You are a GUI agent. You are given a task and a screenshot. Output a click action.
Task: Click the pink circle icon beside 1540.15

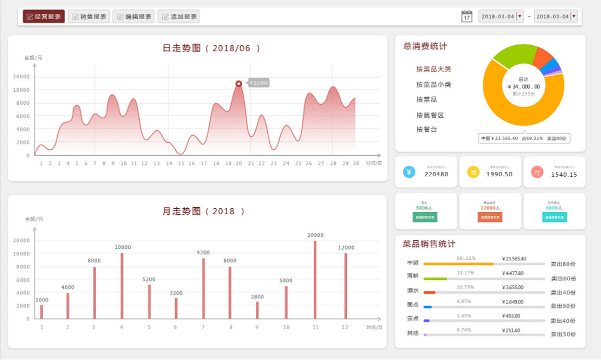(537, 172)
